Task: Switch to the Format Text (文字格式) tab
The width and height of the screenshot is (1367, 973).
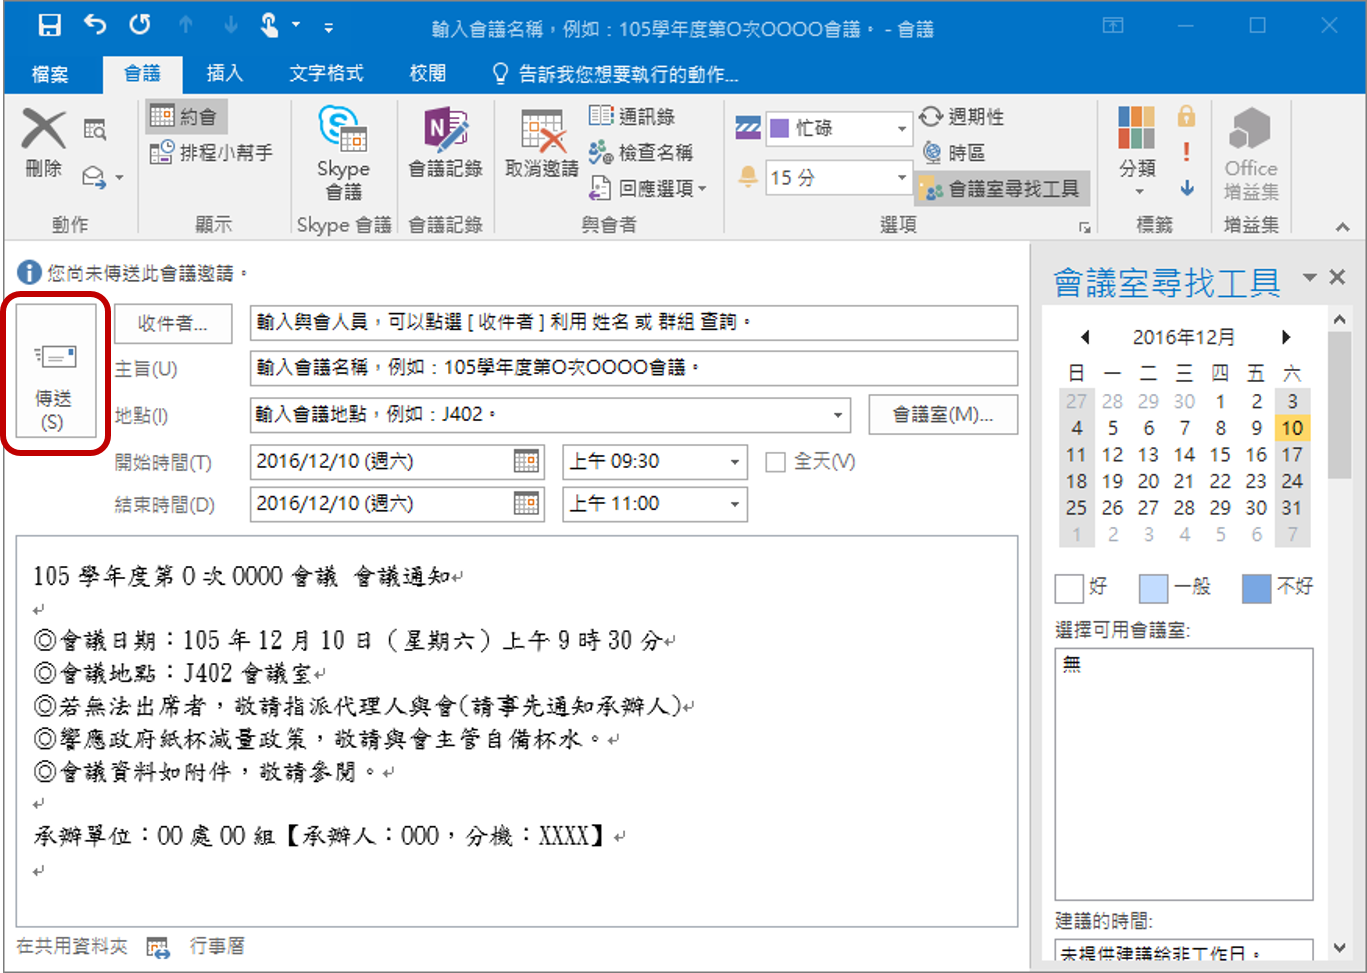Action: click(326, 73)
